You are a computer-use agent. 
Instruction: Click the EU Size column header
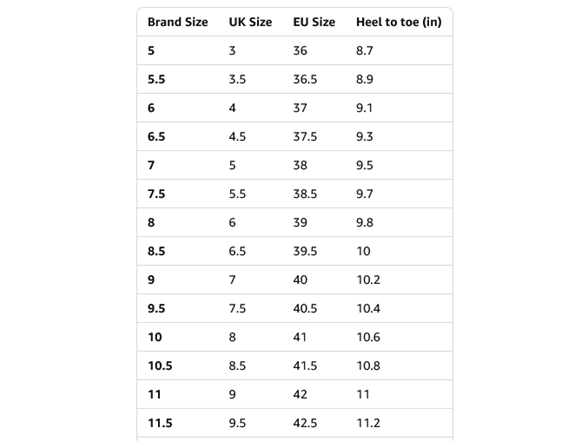coord(314,22)
